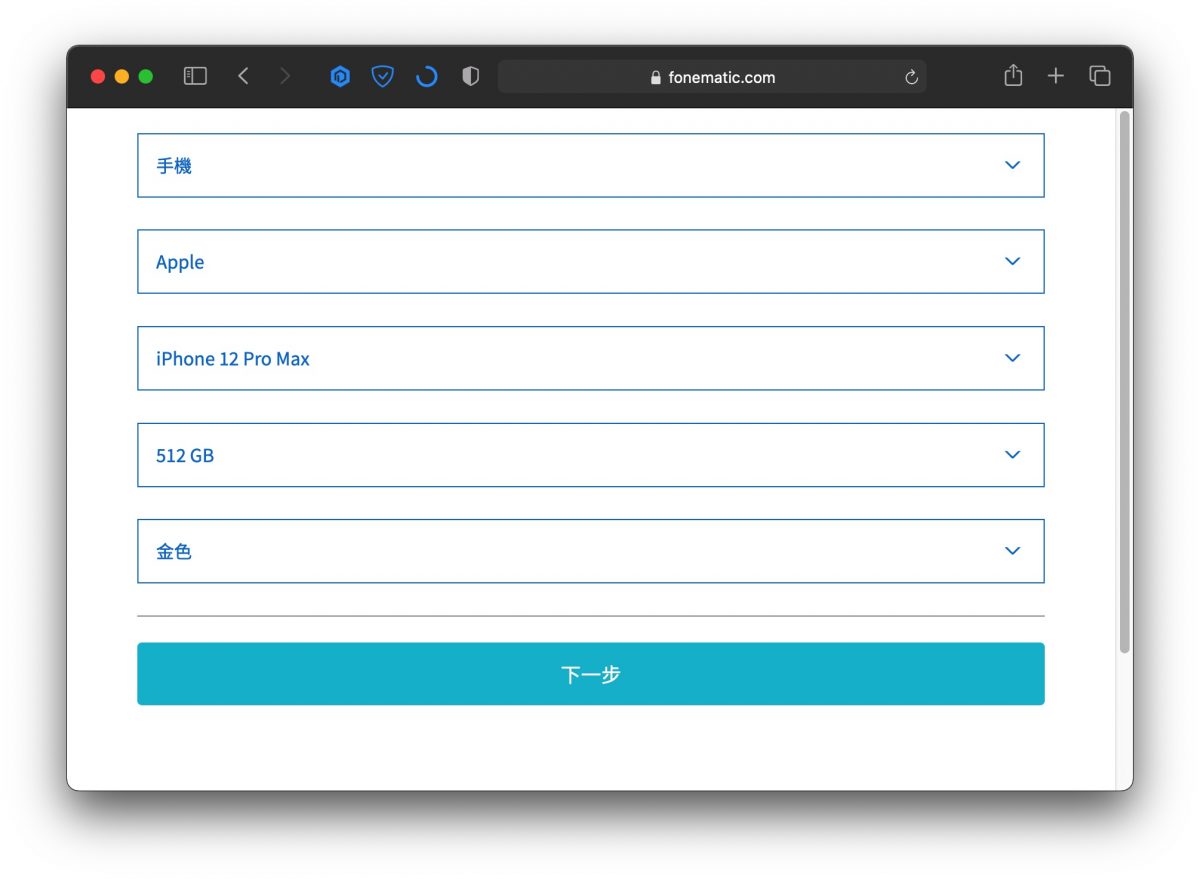Click the fonematic.com address bar

pos(712,77)
